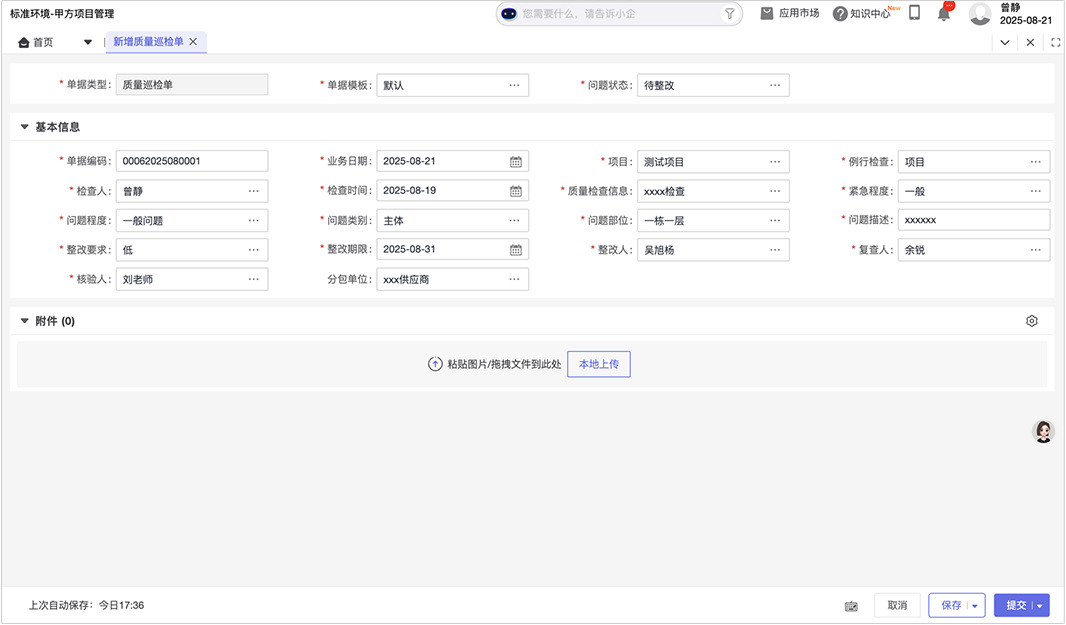The height and width of the screenshot is (625, 1066).
Task: Open the 应用市场 app market
Action: pyautogui.click(x=790, y=14)
